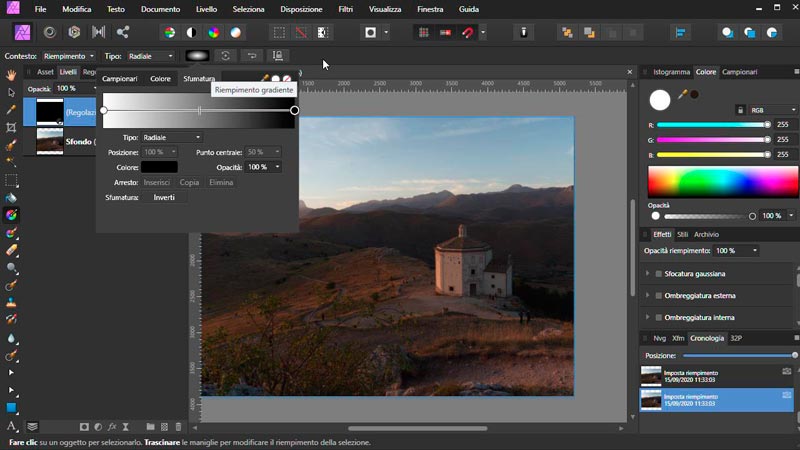This screenshot has width=800, height=450.
Task: Open the RGB color model dropdown
Action: tap(773, 110)
